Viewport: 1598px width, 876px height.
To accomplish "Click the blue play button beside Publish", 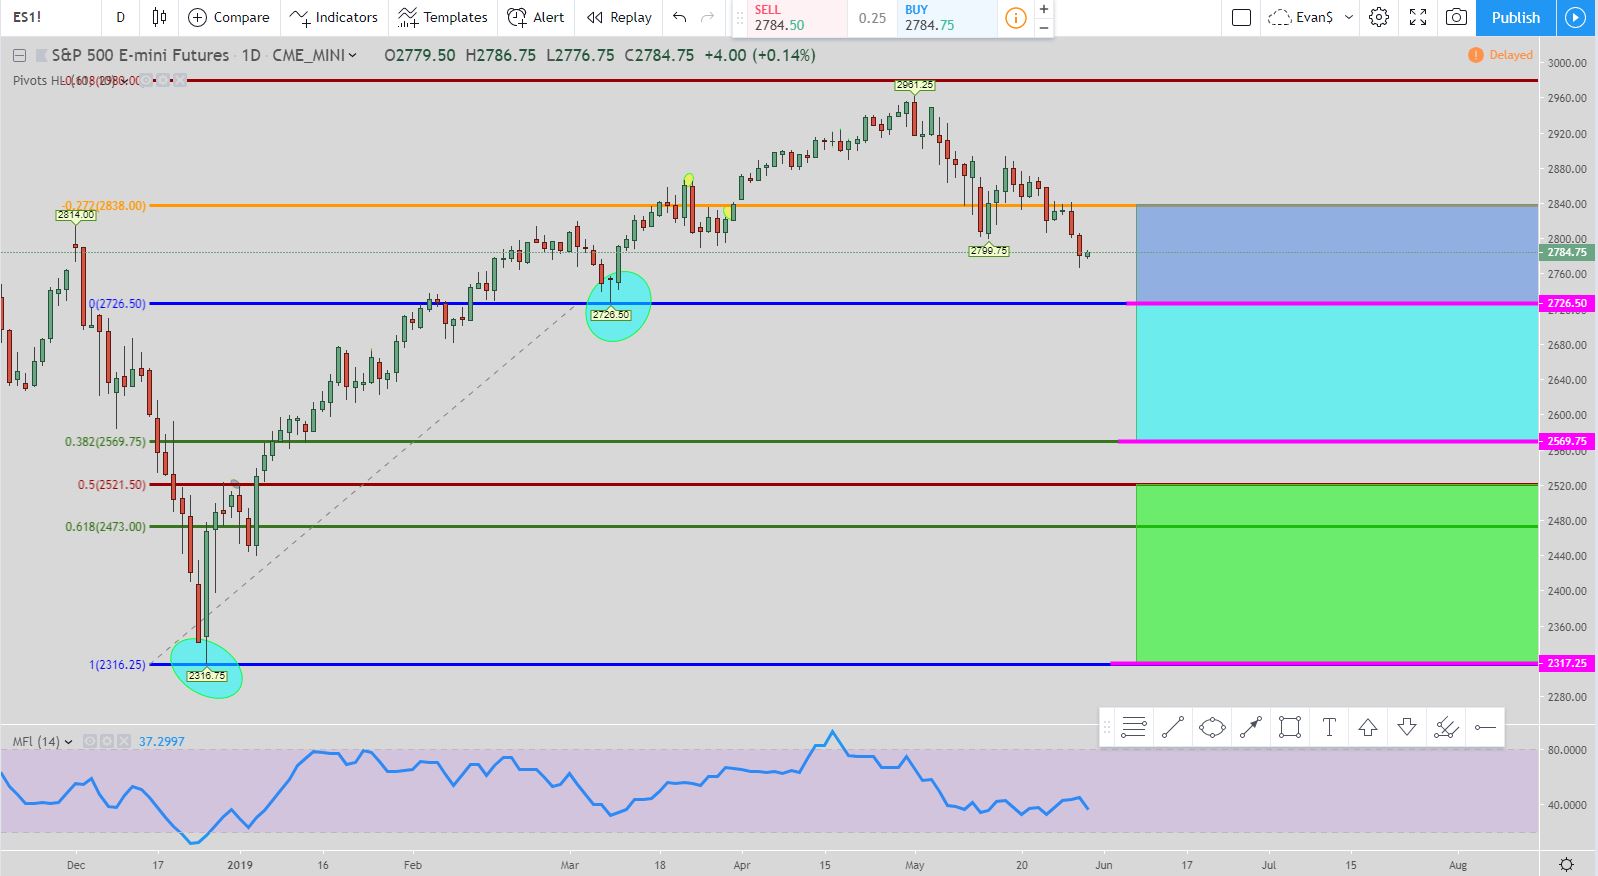I will coord(1575,17).
